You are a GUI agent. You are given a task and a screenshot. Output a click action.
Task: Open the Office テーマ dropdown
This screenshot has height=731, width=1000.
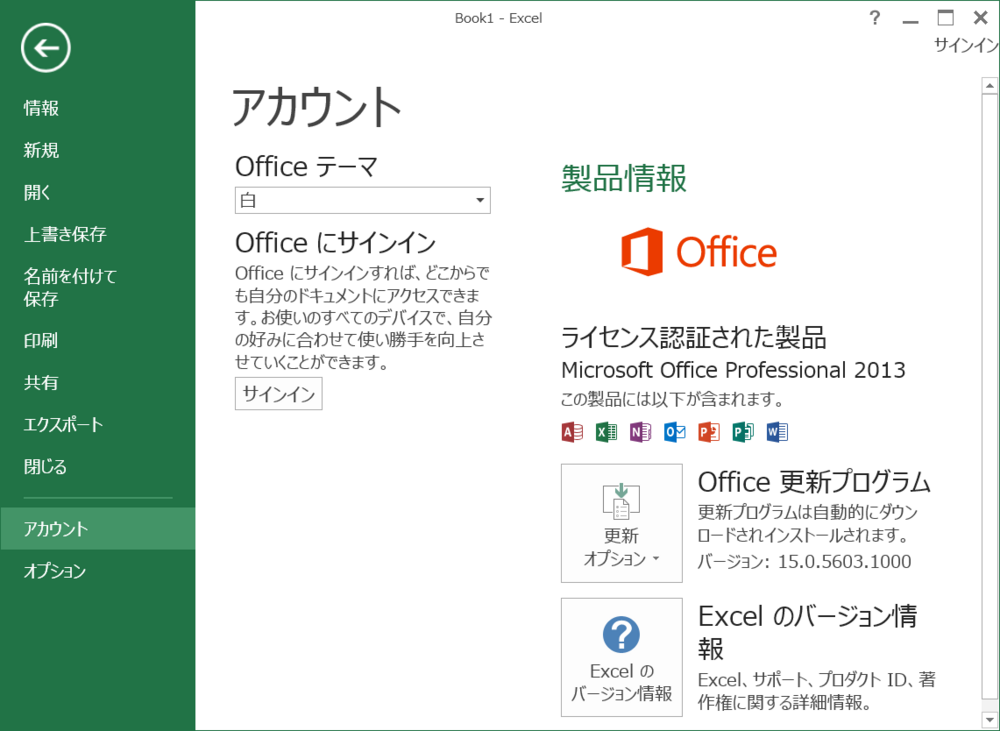tap(363, 200)
